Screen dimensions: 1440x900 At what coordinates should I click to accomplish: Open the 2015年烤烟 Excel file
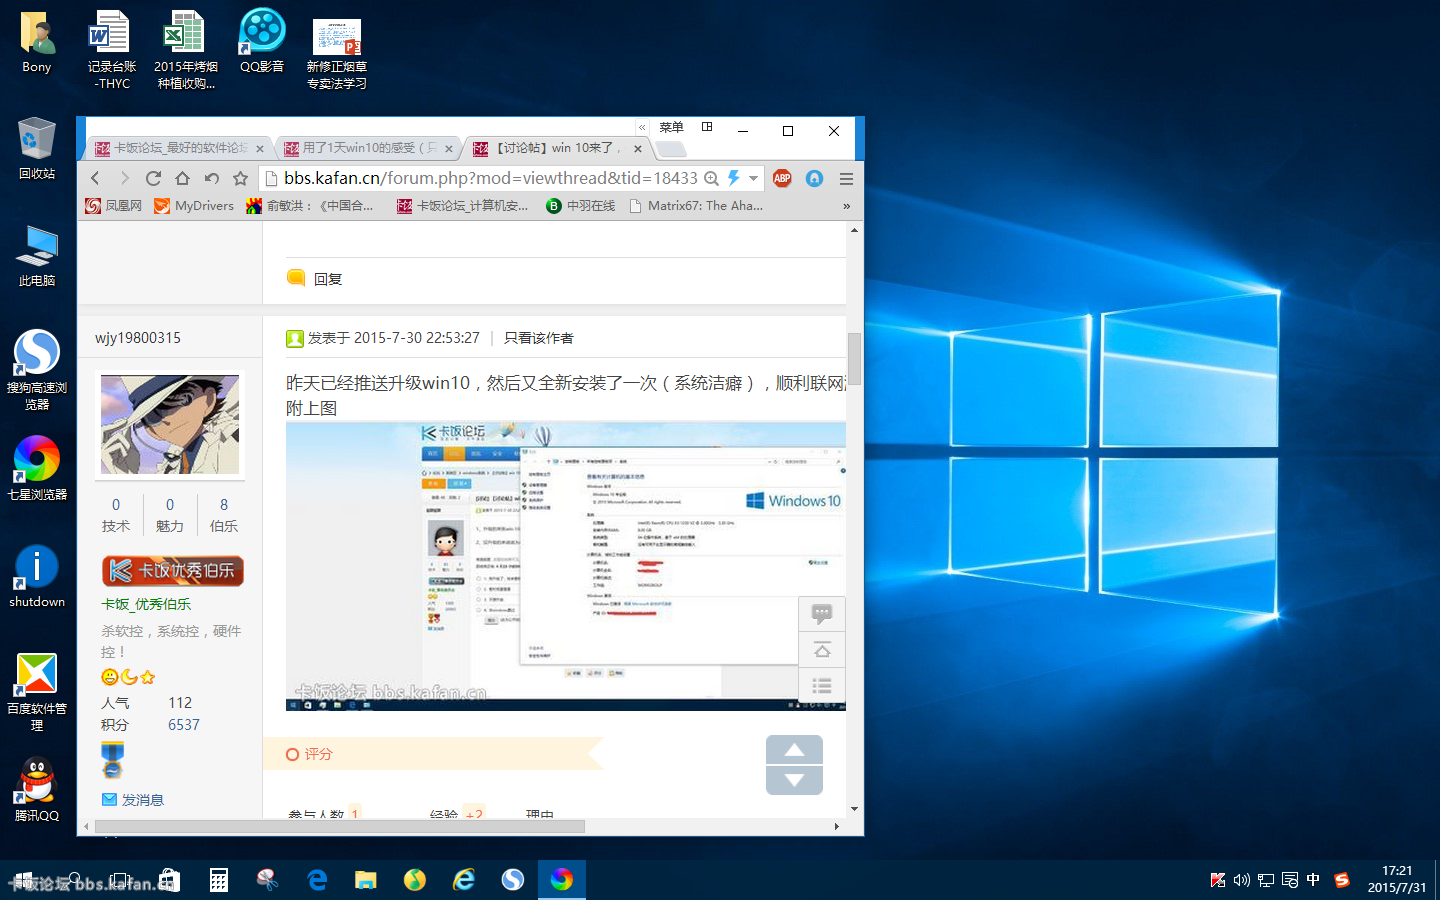click(185, 50)
